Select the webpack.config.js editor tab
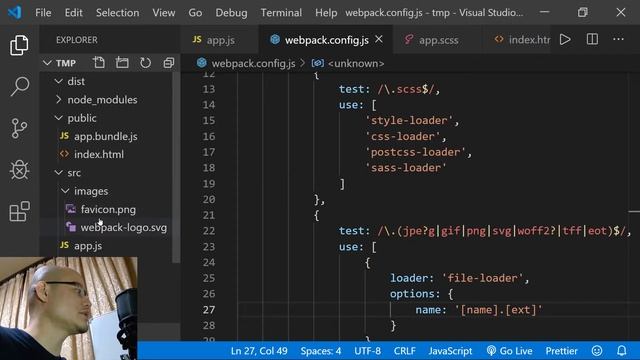This screenshot has height=360, width=640. [327, 40]
